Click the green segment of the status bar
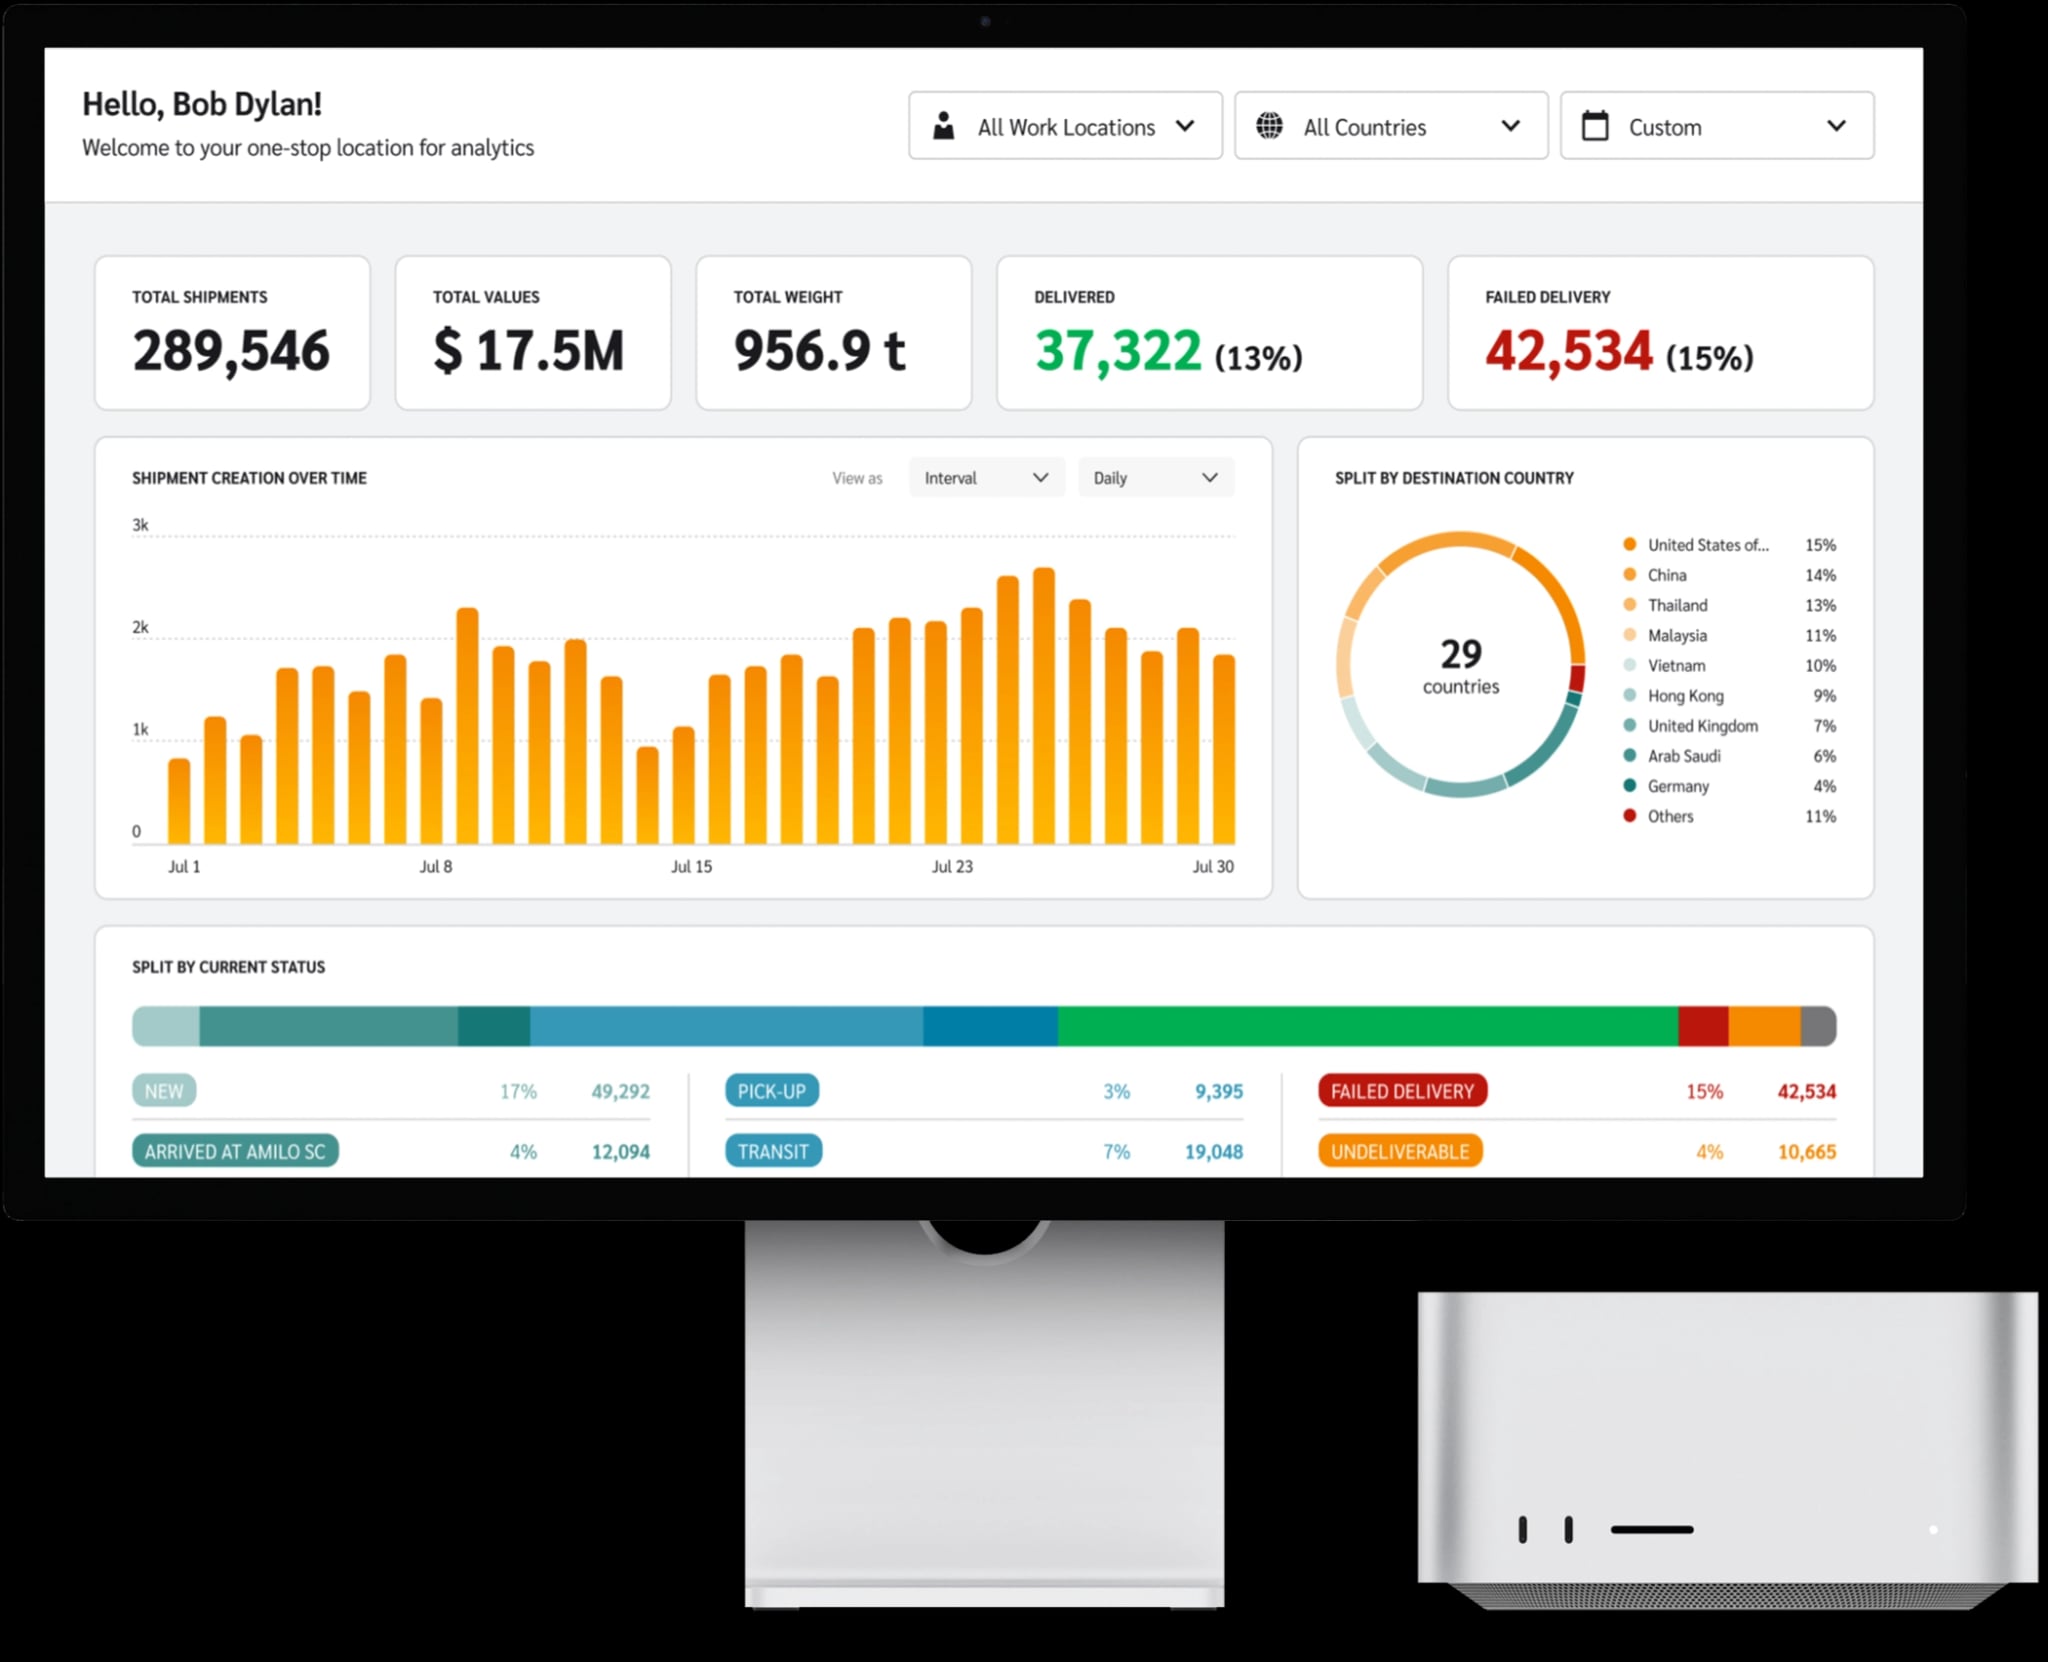Viewport: 2048px width, 1662px height. tap(1366, 1026)
